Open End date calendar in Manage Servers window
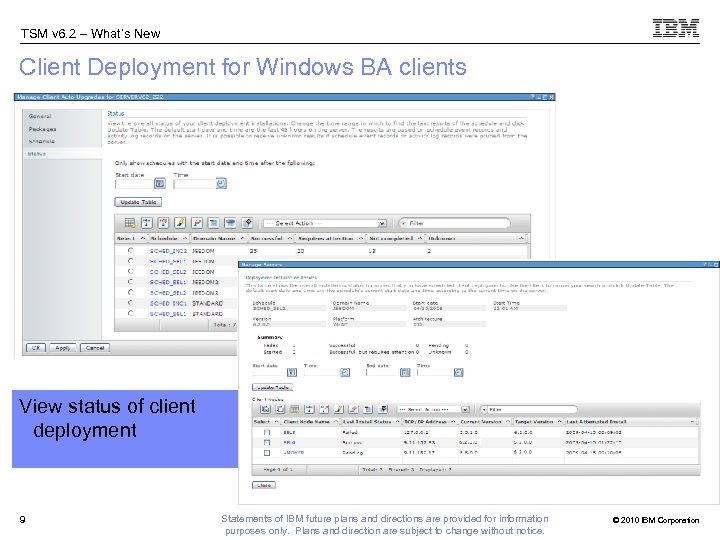 [x=405, y=372]
